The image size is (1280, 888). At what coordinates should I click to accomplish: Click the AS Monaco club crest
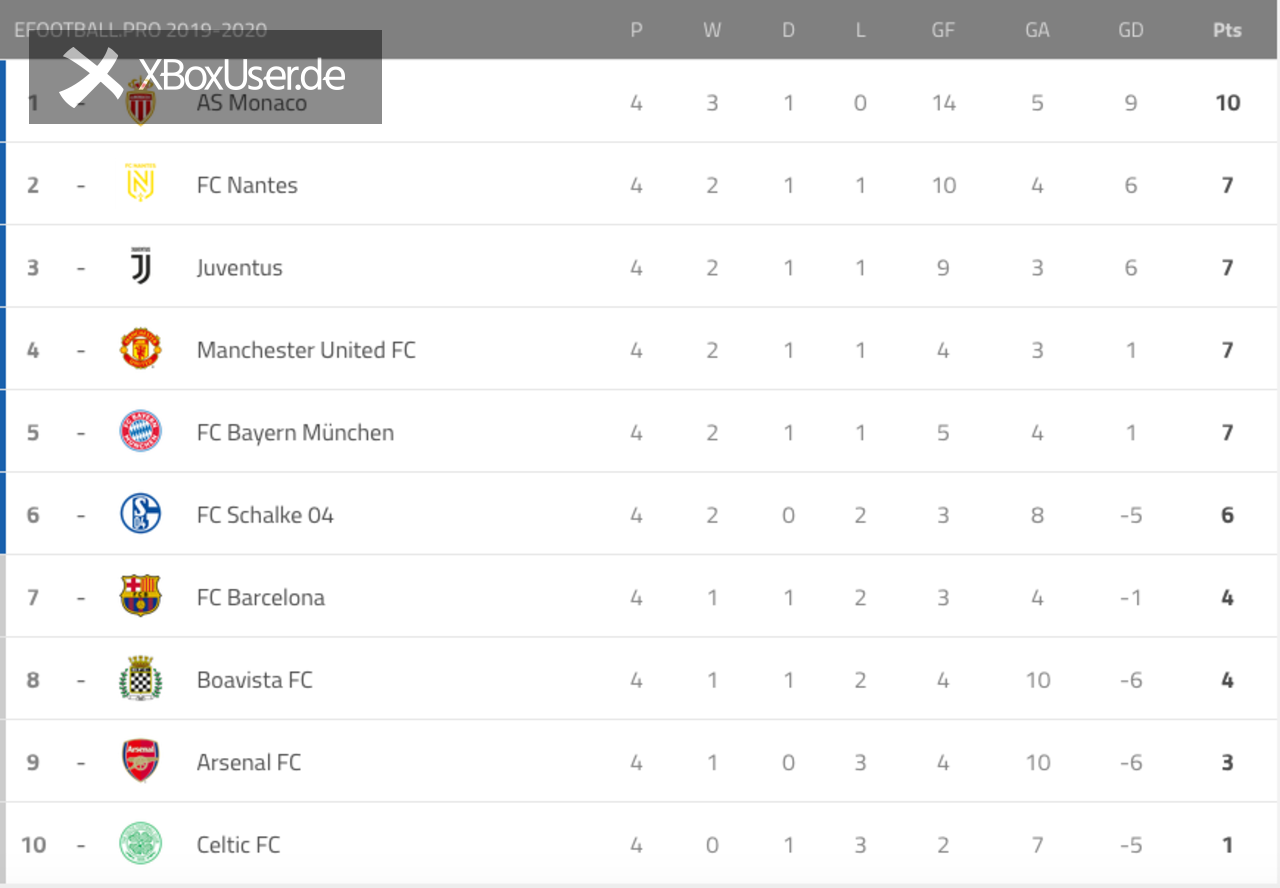click(141, 102)
